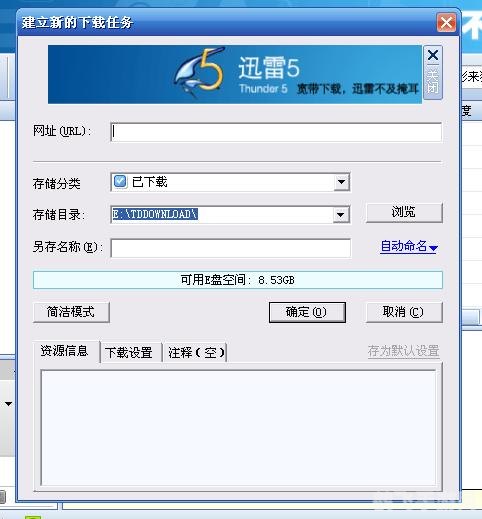Click the selected E:\TDDOWNLOAD\ path text

click(155, 214)
